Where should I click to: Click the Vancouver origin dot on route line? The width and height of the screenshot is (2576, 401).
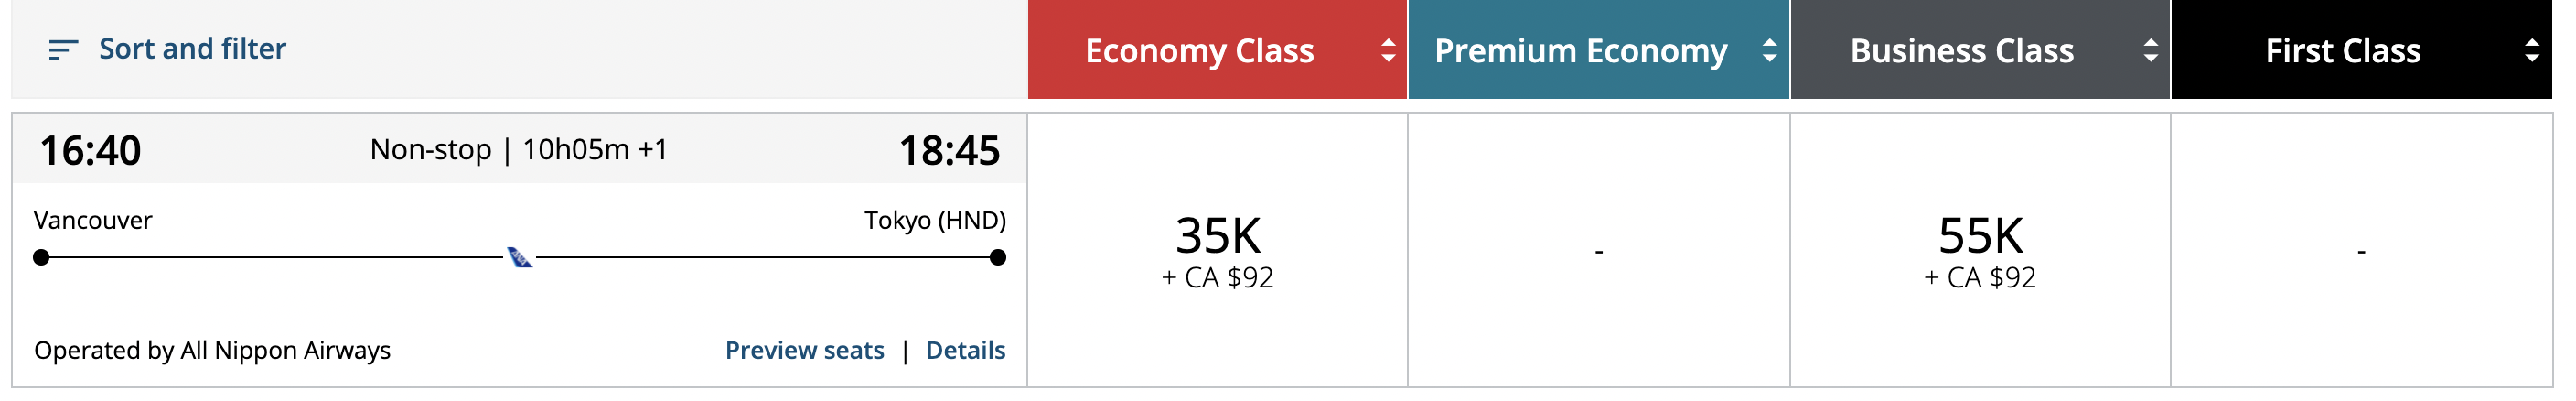41,258
